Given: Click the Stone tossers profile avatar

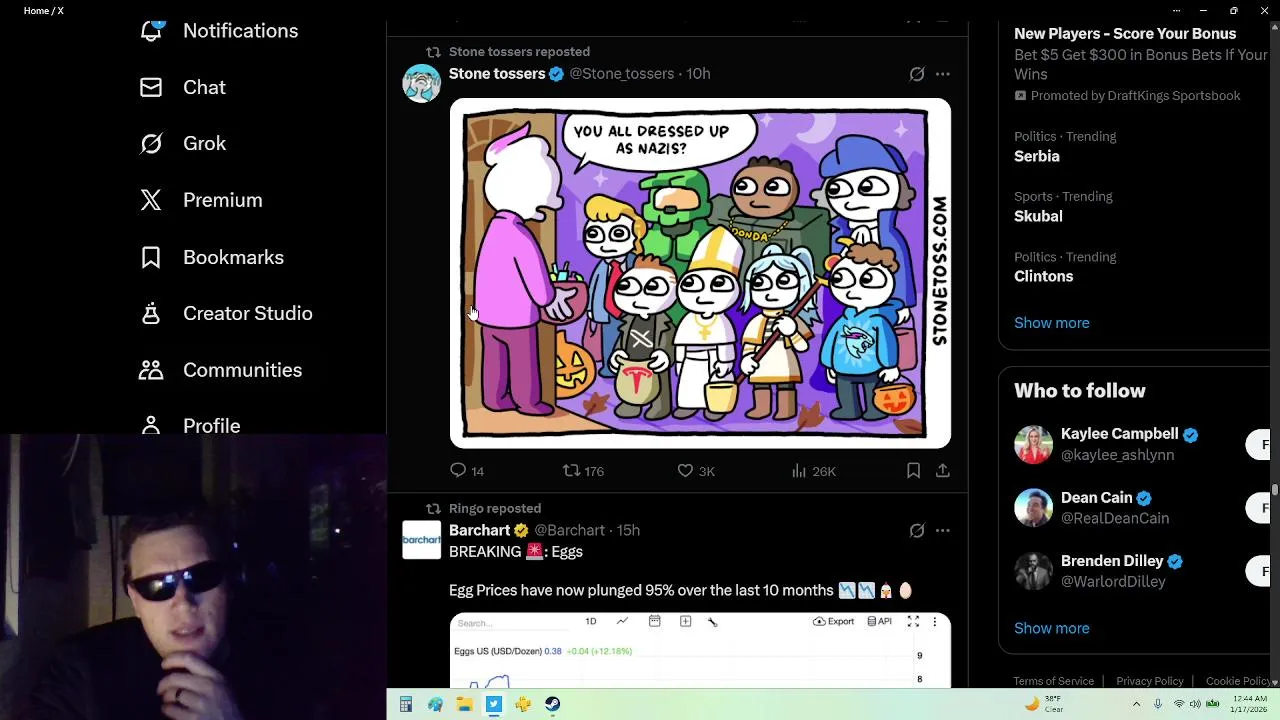Looking at the screenshot, I should coord(421,83).
